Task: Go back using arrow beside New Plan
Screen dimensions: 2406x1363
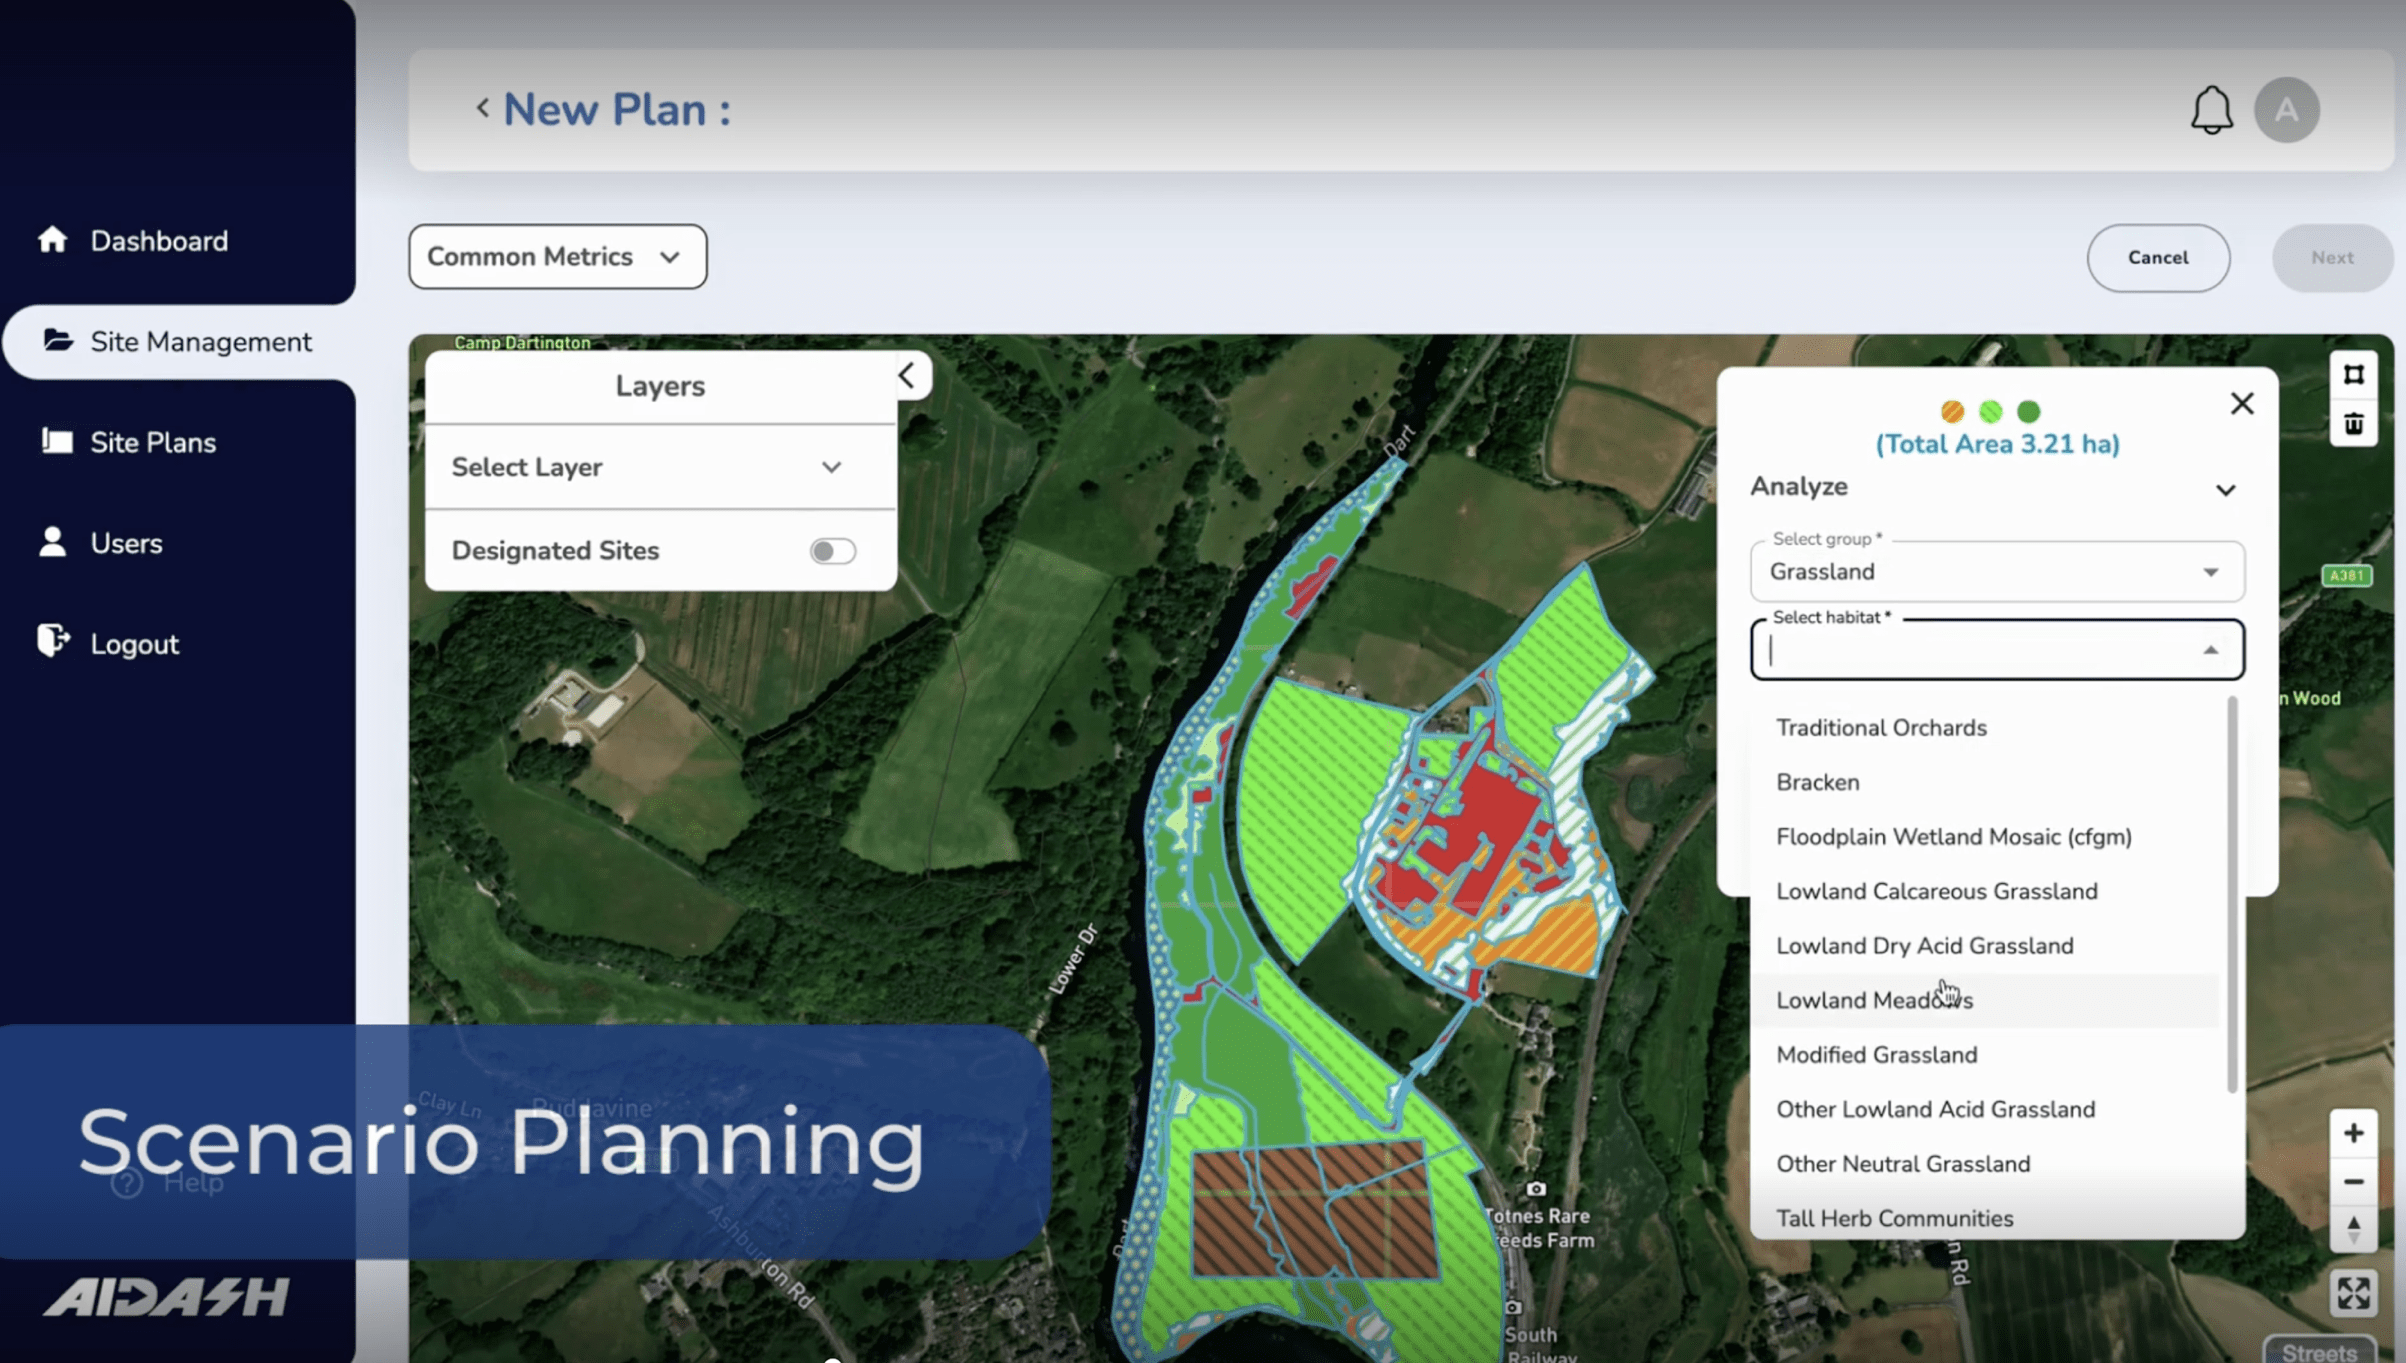Action: tap(482, 108)
